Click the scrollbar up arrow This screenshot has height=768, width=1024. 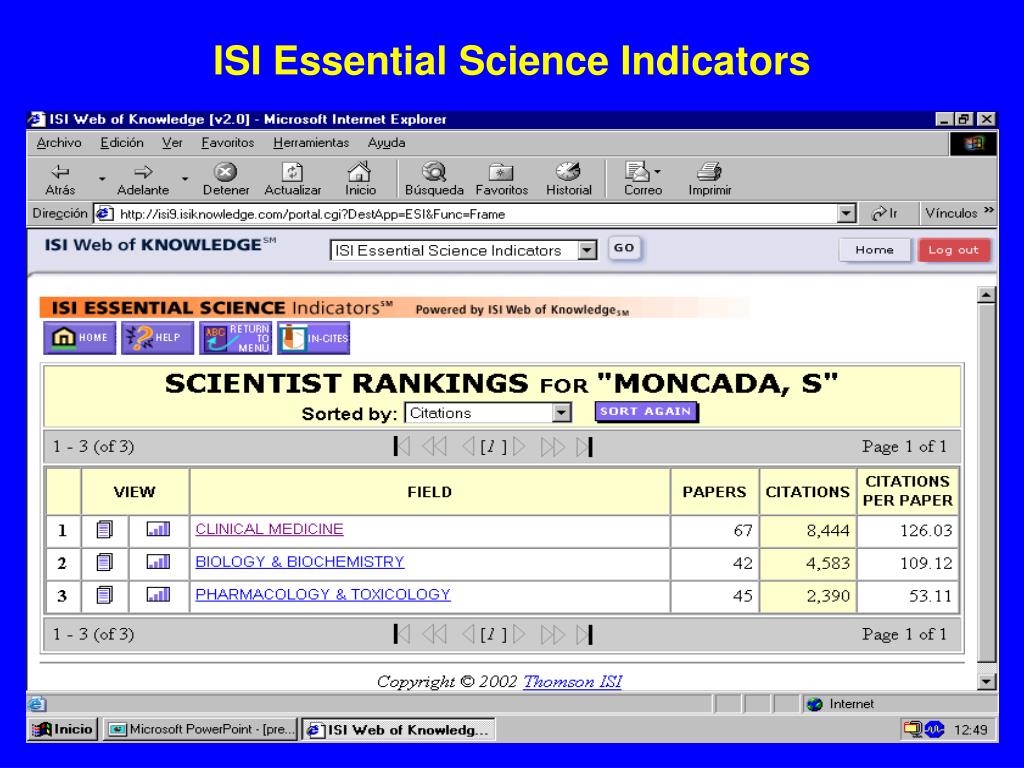(986, 295)
